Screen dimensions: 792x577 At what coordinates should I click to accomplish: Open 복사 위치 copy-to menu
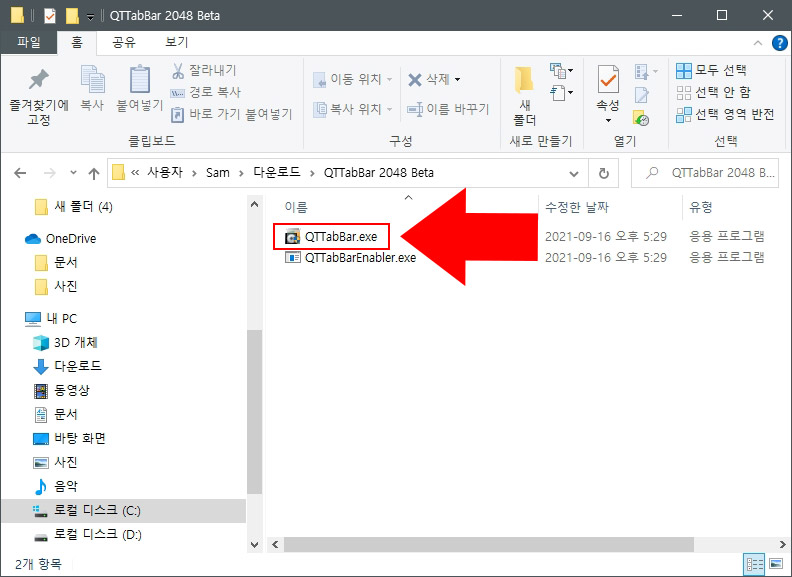(x=353, y=109)
